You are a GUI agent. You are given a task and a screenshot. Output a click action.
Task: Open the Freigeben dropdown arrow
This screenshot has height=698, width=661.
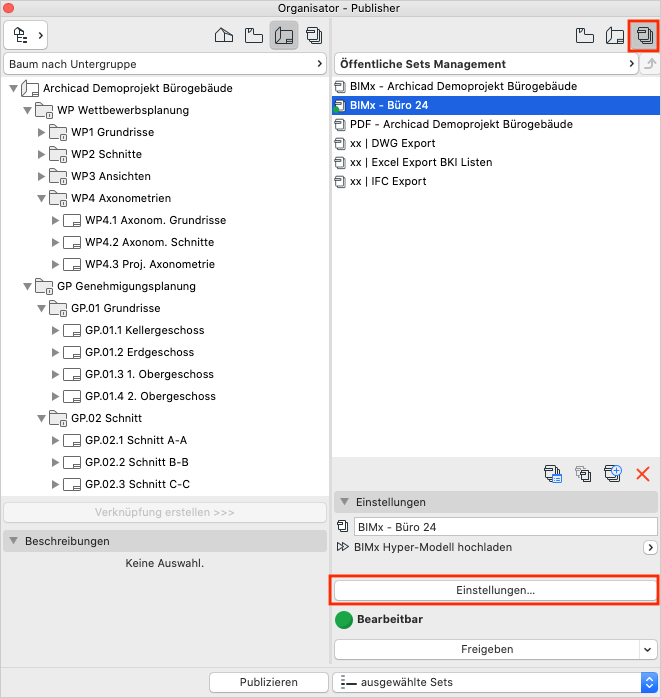tap(648, 649)
